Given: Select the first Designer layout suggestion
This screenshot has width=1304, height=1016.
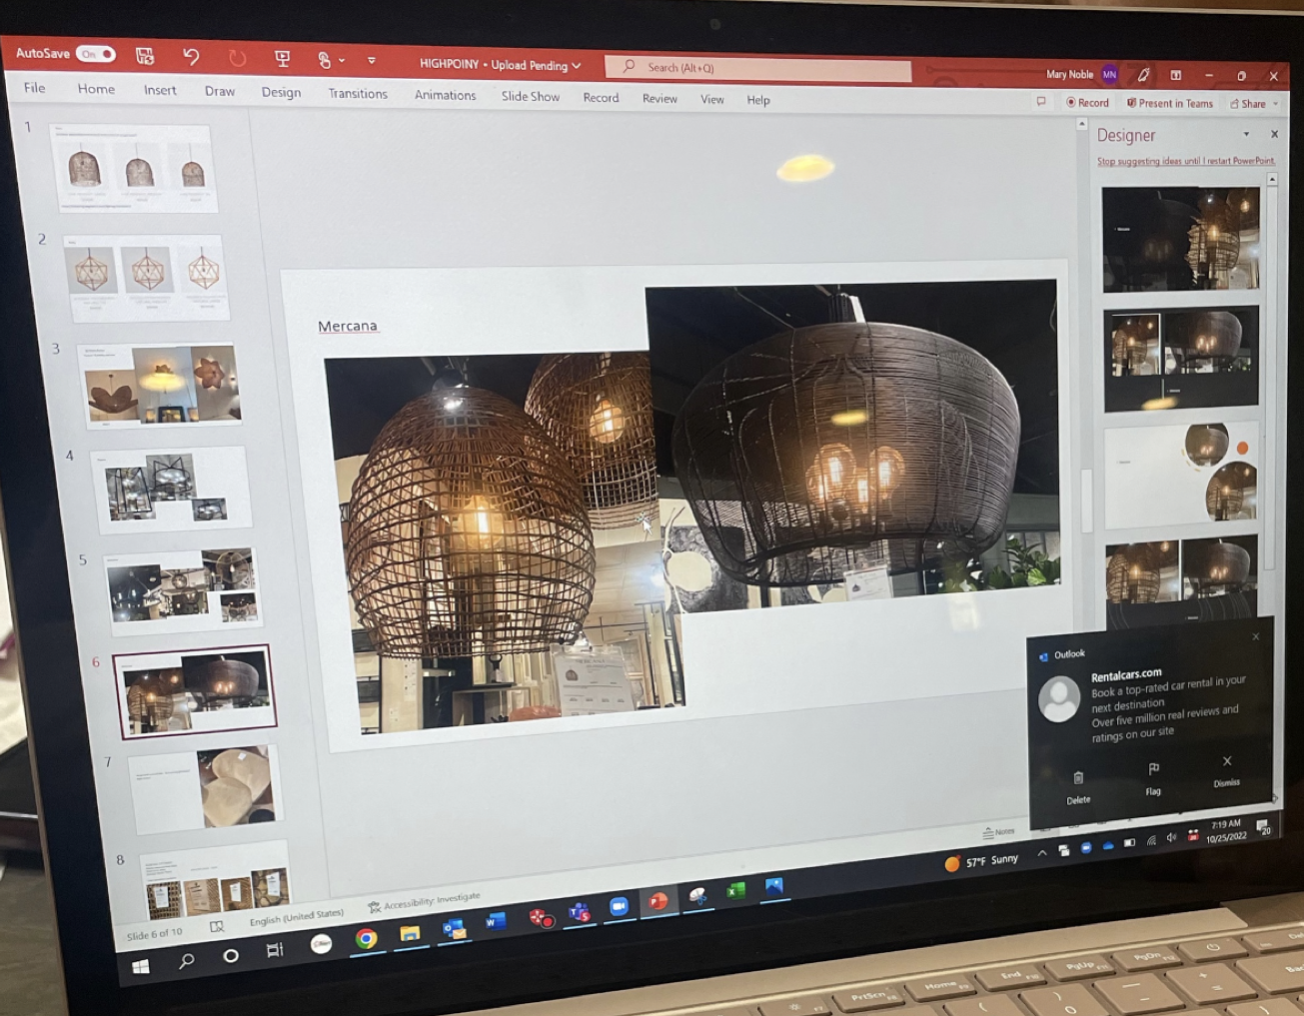Looking at the screenshot, I should [x=1180, y=239].
